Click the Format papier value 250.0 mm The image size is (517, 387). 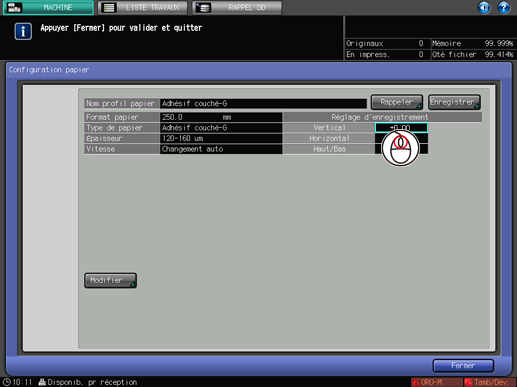(x=221, y=117)
